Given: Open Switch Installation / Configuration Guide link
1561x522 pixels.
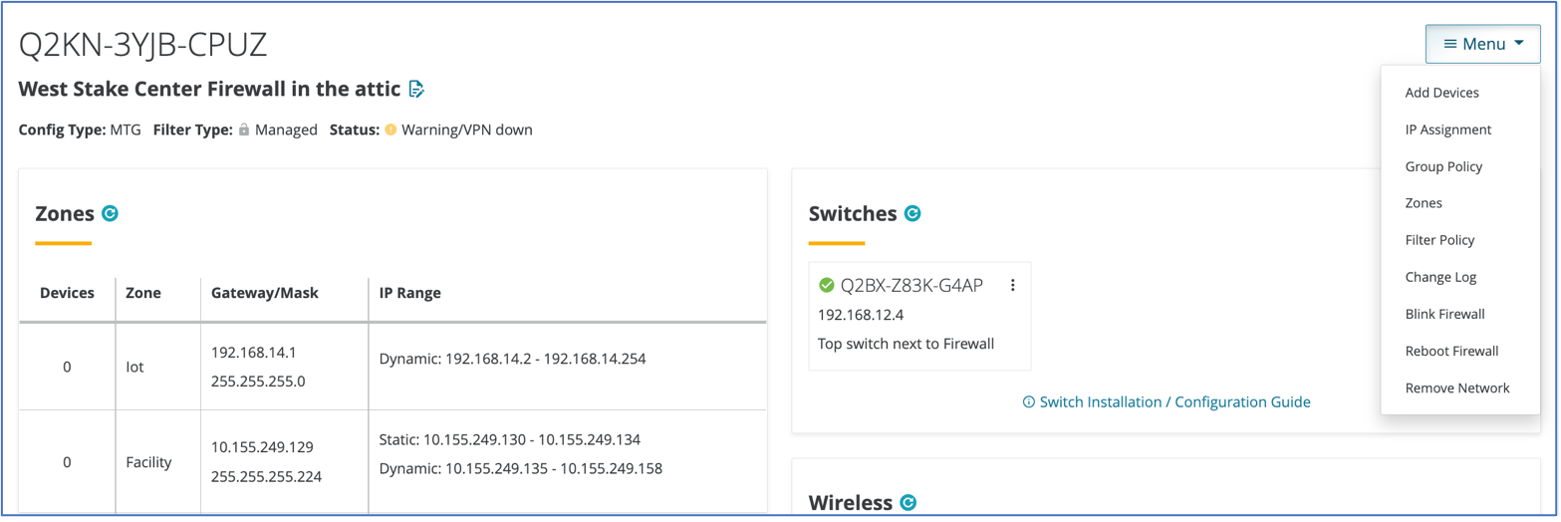Looking at the screenshot, I should click(x=1166, y=402).
